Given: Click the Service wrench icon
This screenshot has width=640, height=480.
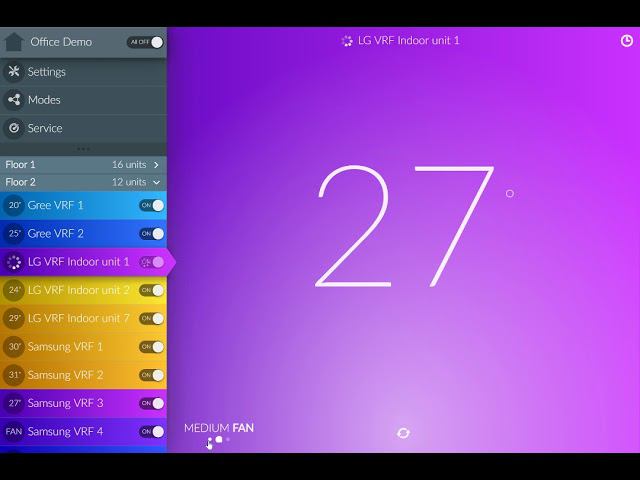Looking at the screenshot, I should coord(14,128).
